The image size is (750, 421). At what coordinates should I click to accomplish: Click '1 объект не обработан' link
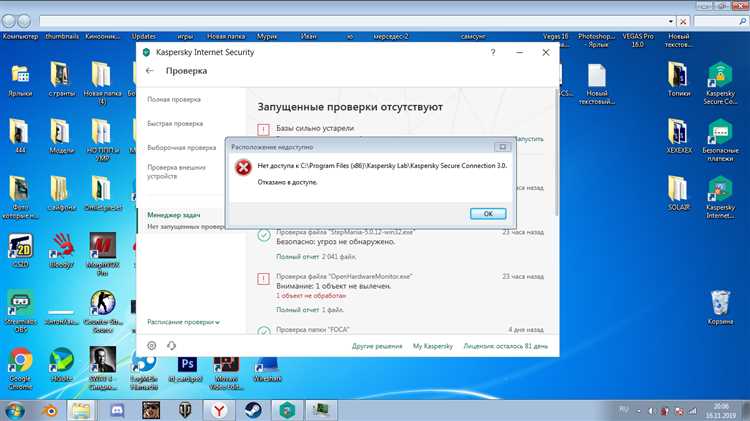tap(311, 296)
